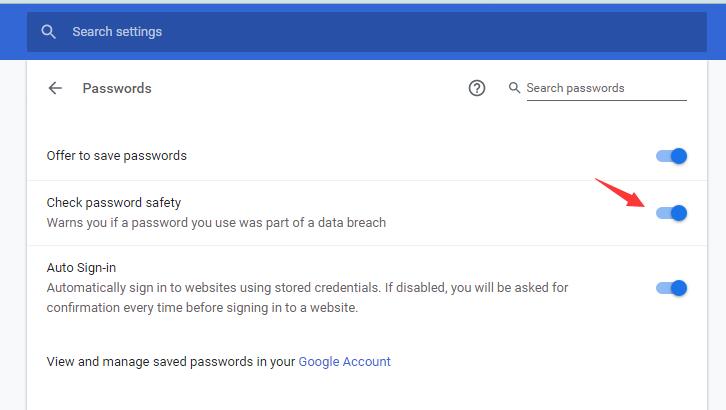Focus the Search settings field

pos(367,31)
